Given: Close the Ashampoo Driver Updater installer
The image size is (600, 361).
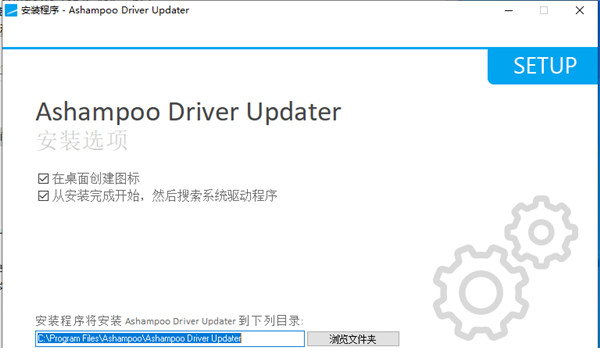Looking at the screenshot, I should 580,11.
